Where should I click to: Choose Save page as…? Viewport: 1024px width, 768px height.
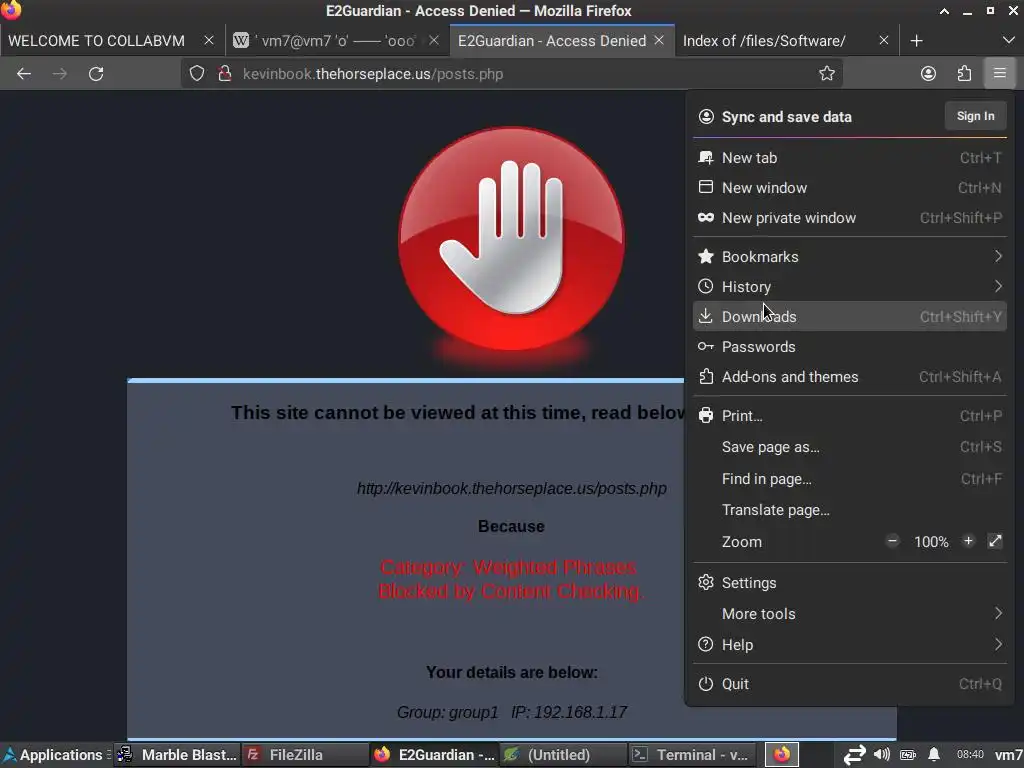coord(850,447)
